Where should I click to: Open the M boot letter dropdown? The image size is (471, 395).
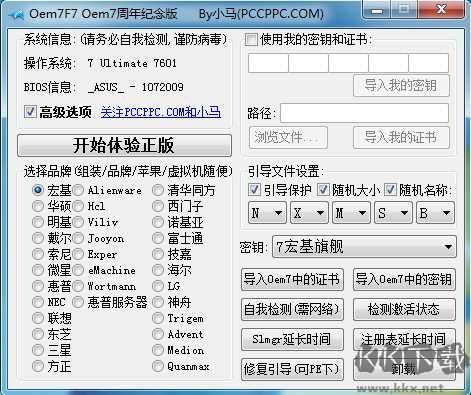pyautogui.click(x=352, y=213)
